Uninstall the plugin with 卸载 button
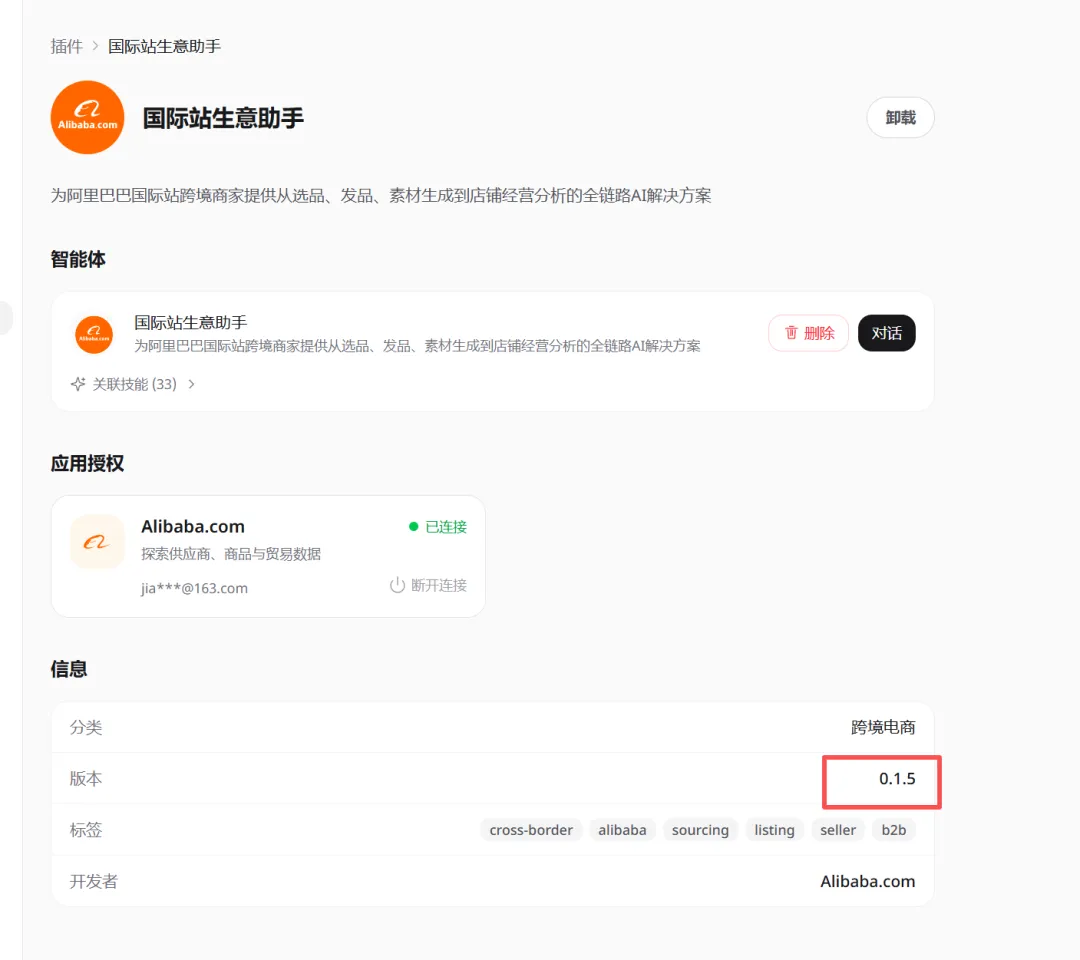 (x=900, y=118)
